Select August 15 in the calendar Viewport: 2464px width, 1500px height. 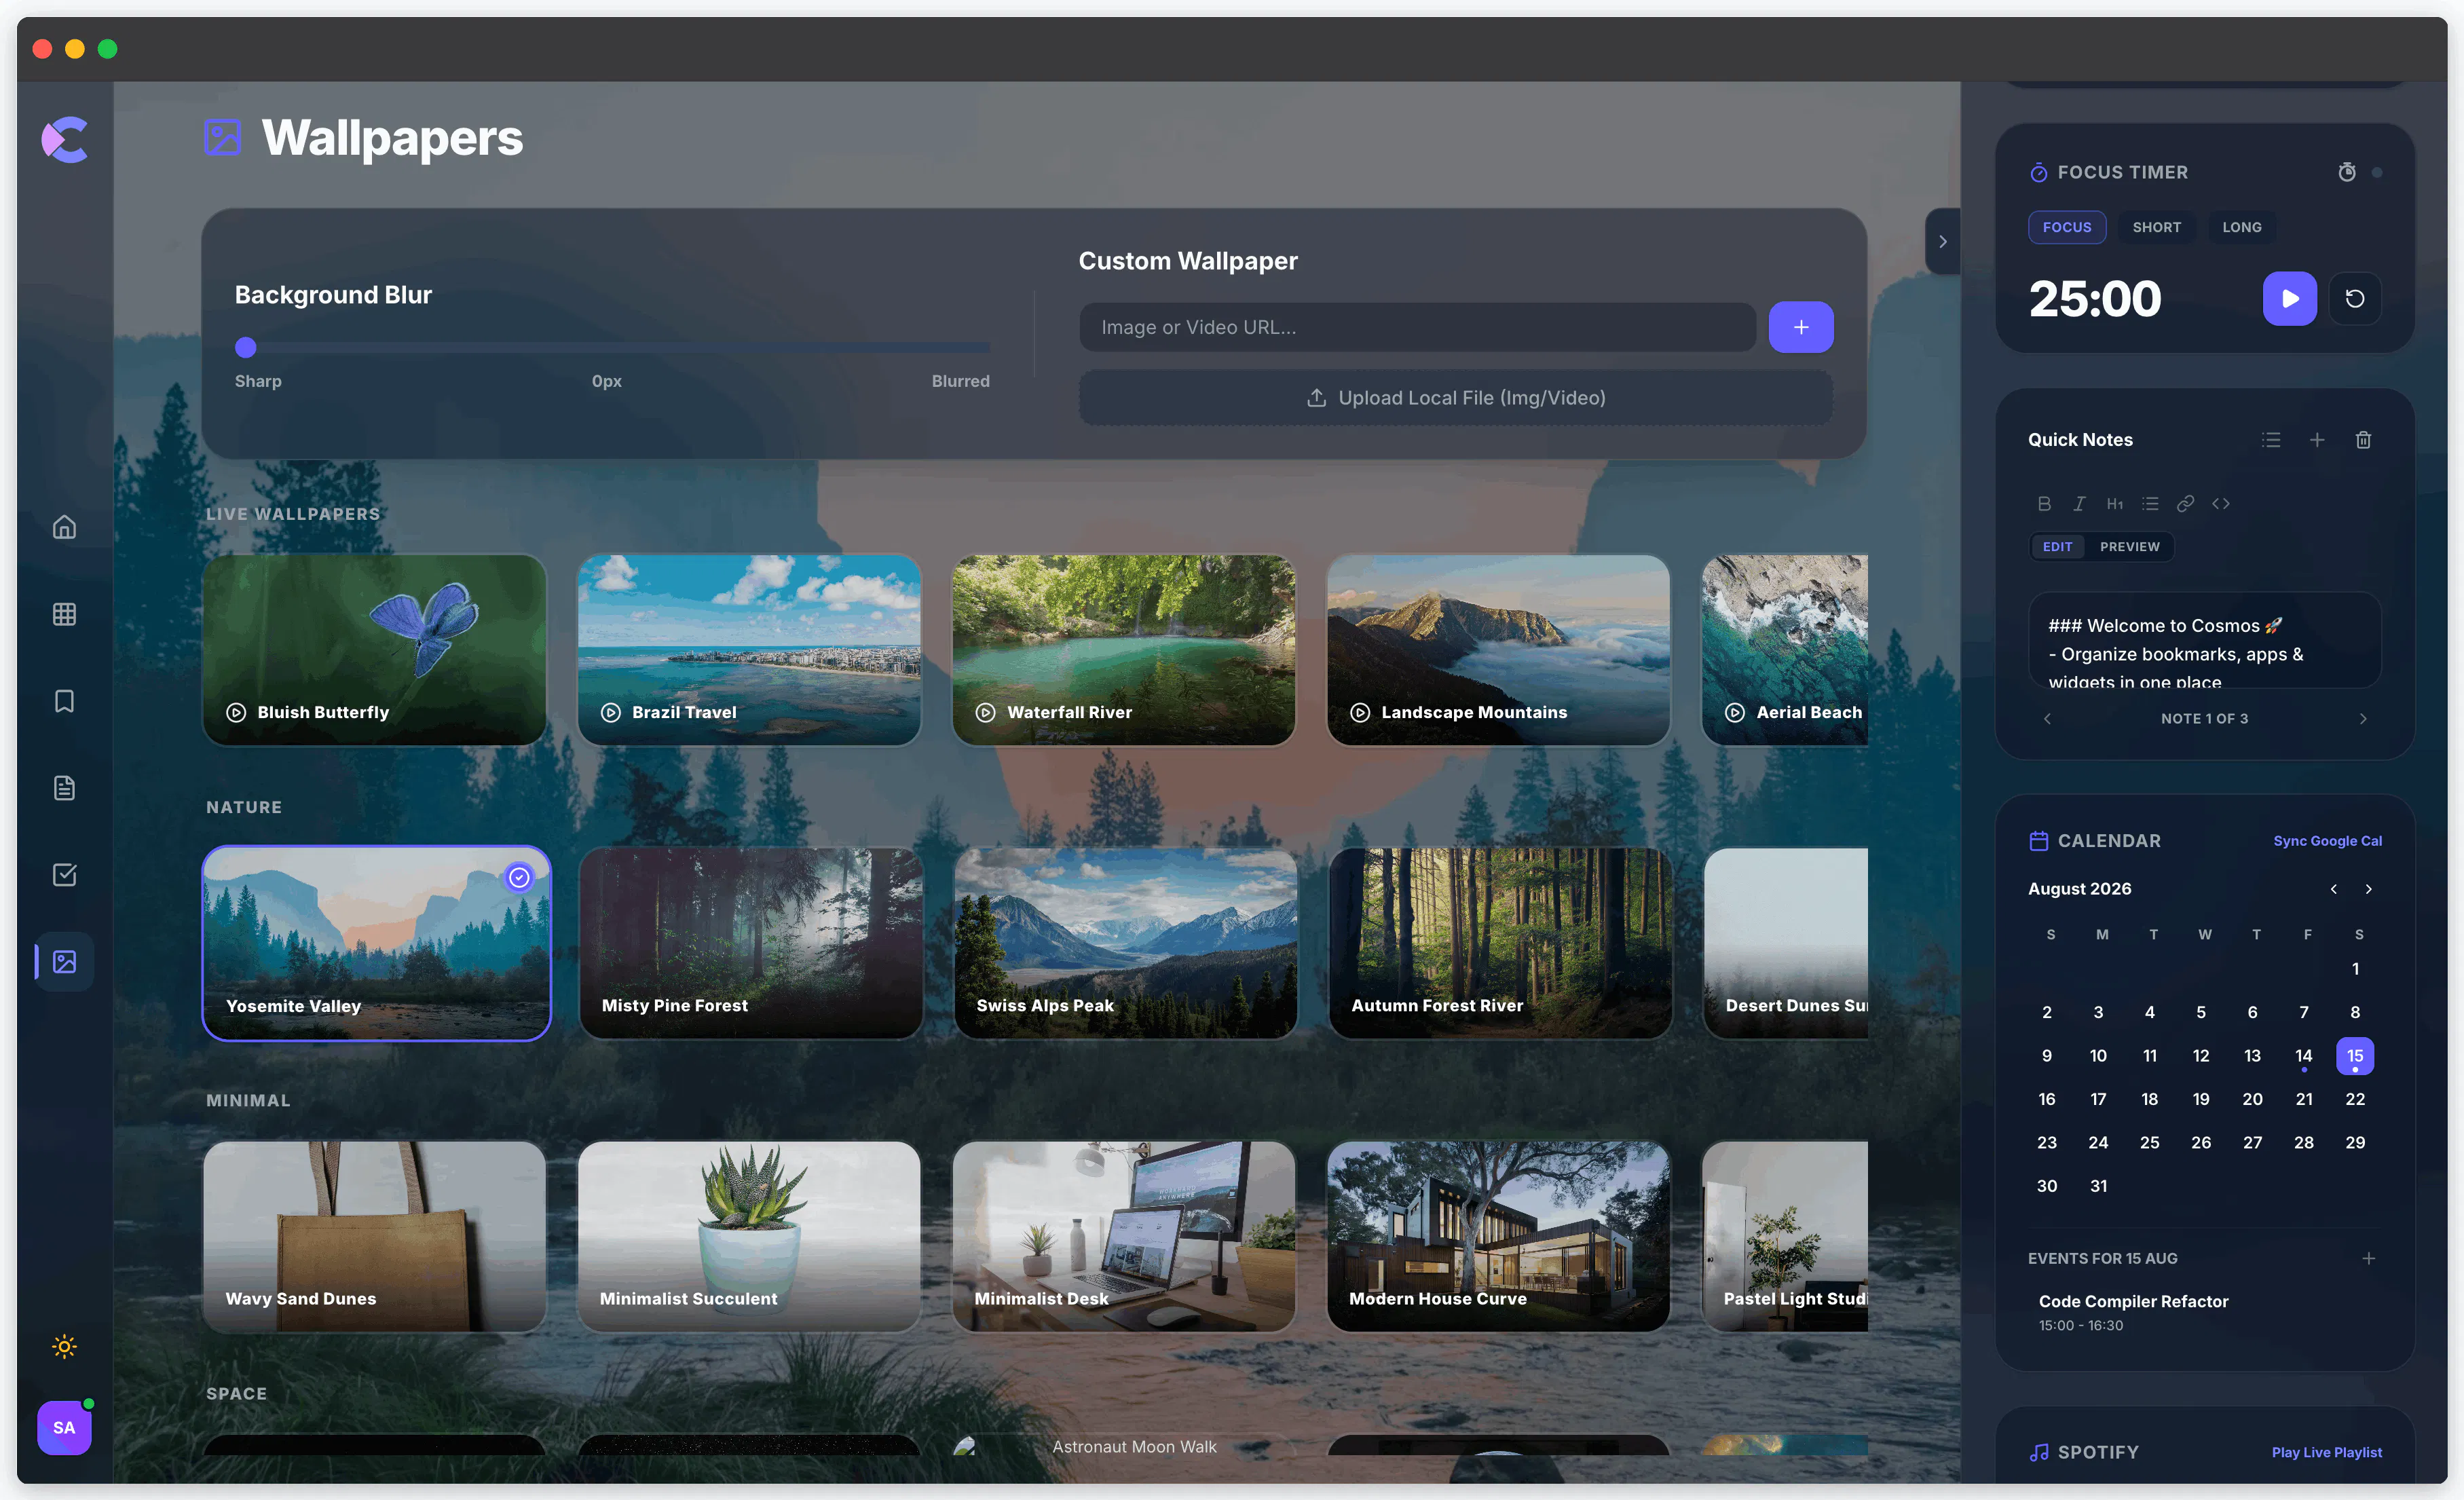coord(2355,1056)
